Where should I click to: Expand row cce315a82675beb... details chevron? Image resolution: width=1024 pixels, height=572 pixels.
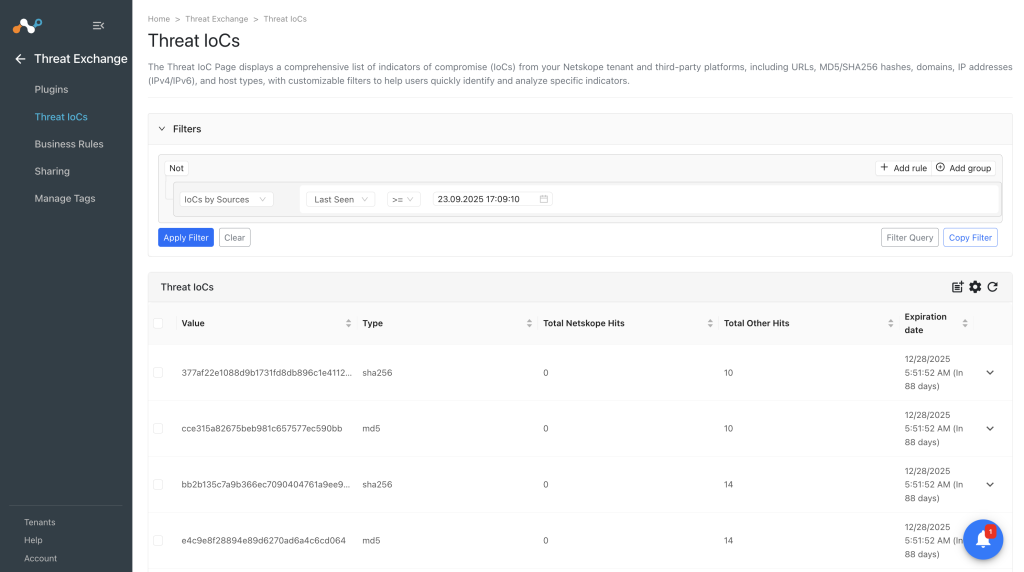(990, 428)
